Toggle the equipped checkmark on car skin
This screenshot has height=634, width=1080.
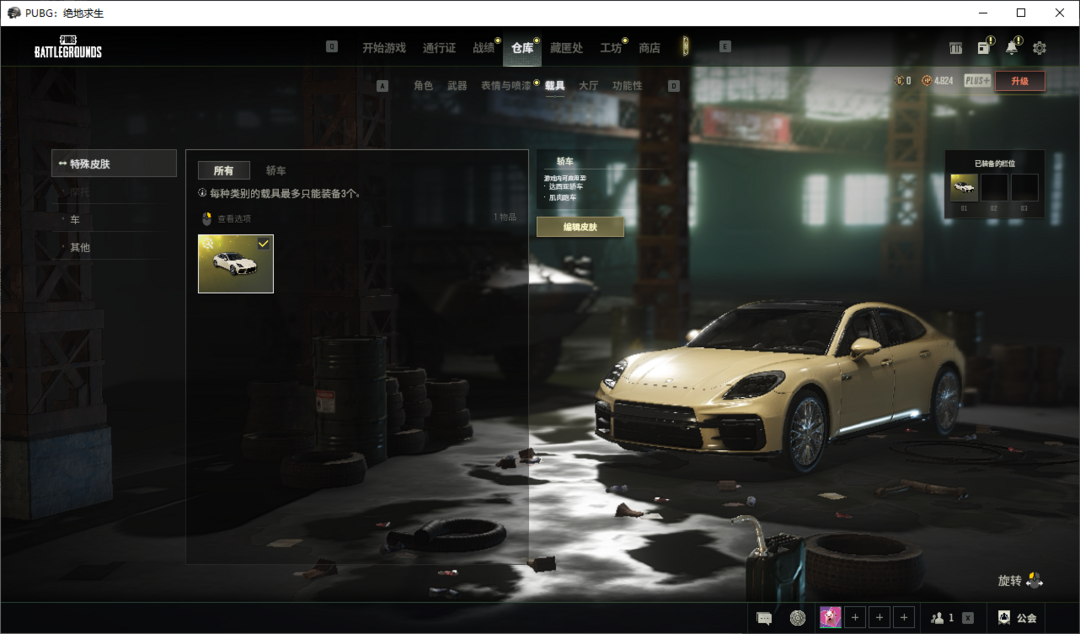coord(263,244)
